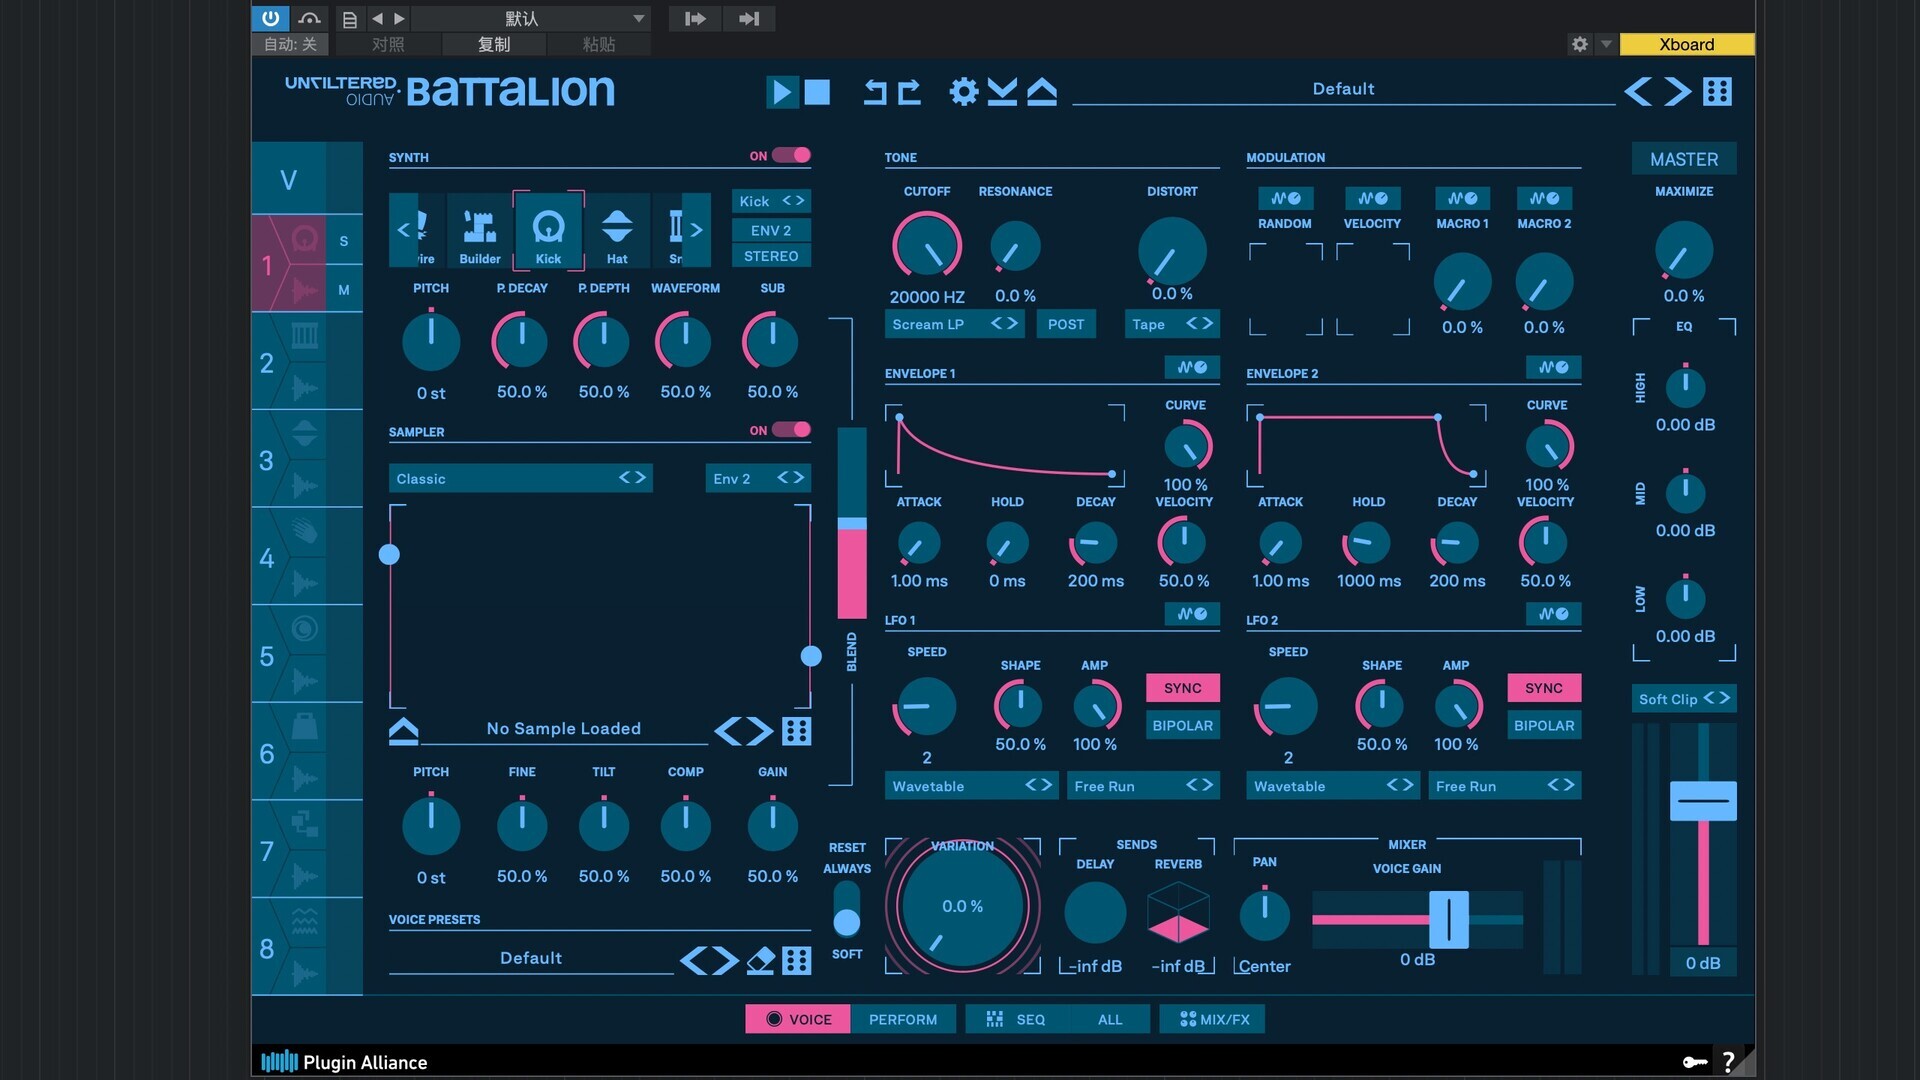This screenshot has width=1920, height=1080.
Task: Click the Xboard button
Action: point(1686,44)
